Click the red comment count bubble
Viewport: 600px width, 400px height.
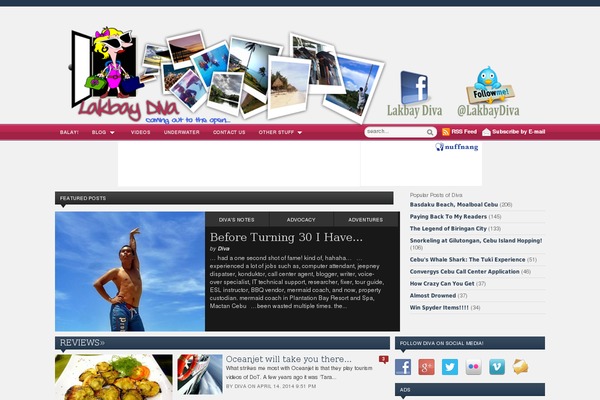[x=383, y=359]
